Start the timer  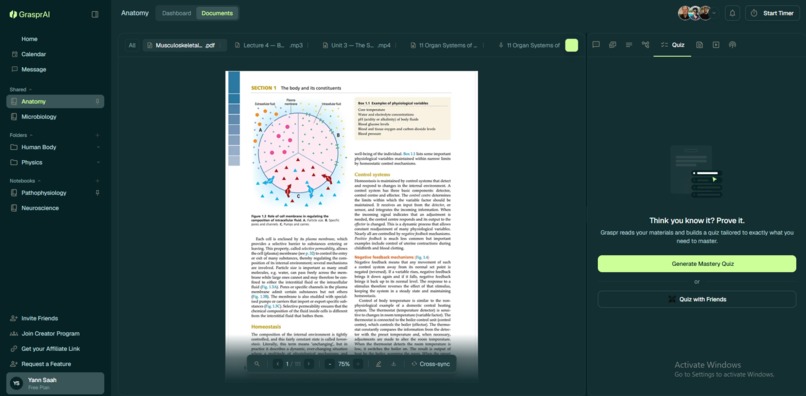[x=772, y=13]
